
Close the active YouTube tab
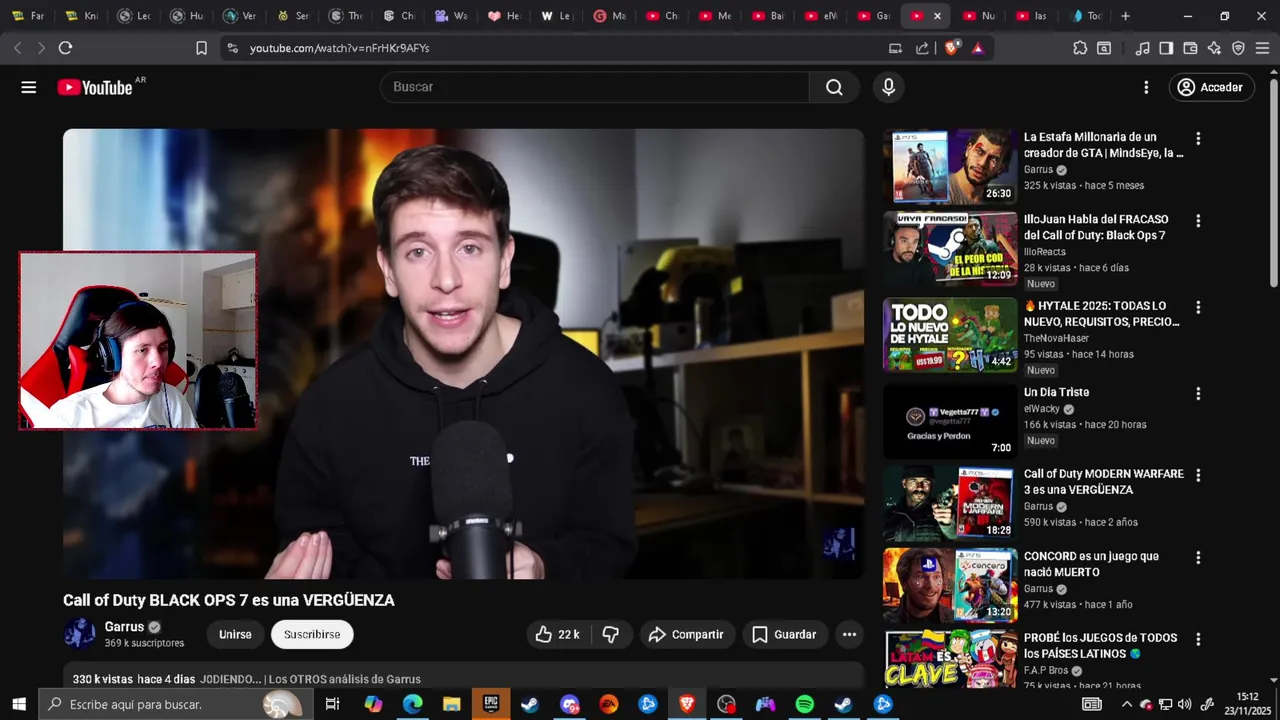937,16
